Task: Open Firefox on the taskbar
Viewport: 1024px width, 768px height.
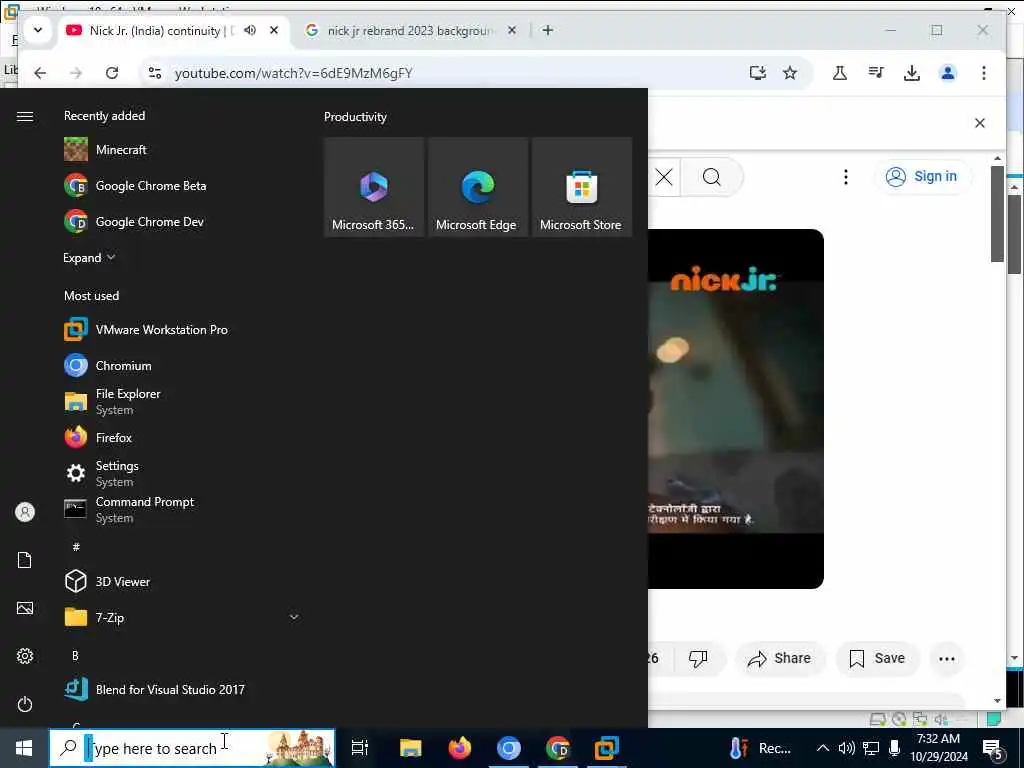Action: [x=460, y=748]
